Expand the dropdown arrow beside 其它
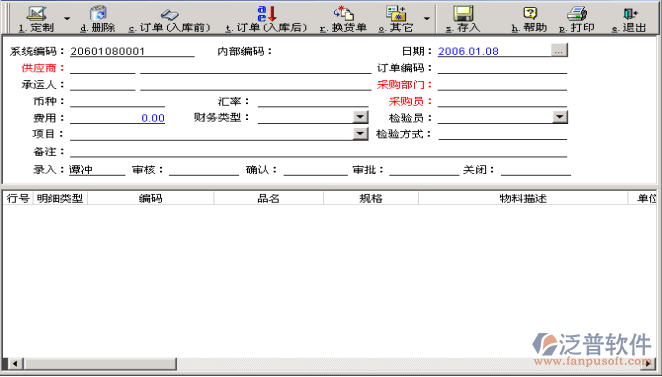 (x=427, y=18)
